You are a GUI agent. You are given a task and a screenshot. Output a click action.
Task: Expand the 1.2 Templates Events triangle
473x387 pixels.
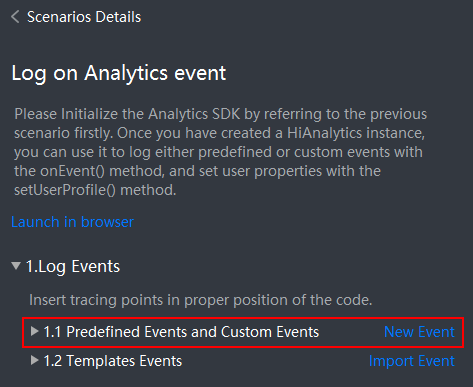34,360
